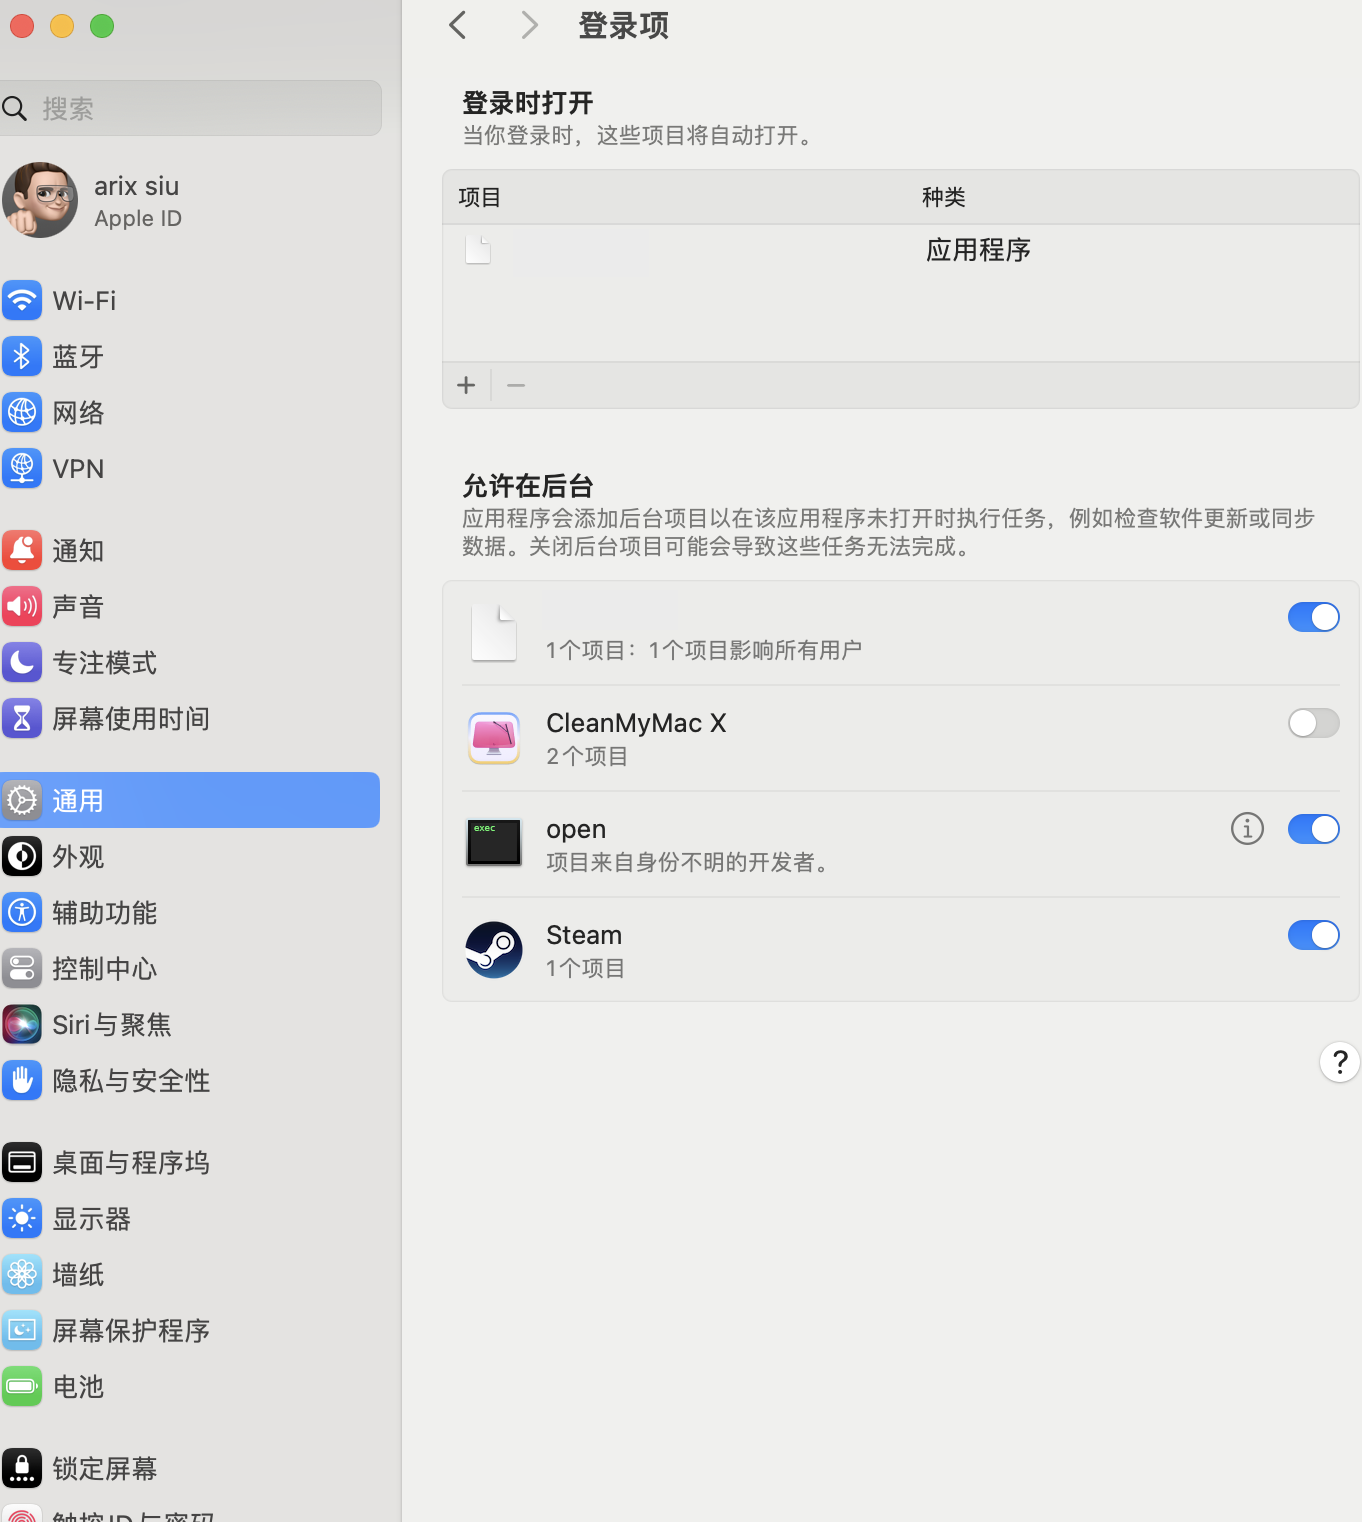This screenshot has height=1522, width=1362.
Task: Go back using the left chevron
Action: pyautogui.click(x=458, y=25)
